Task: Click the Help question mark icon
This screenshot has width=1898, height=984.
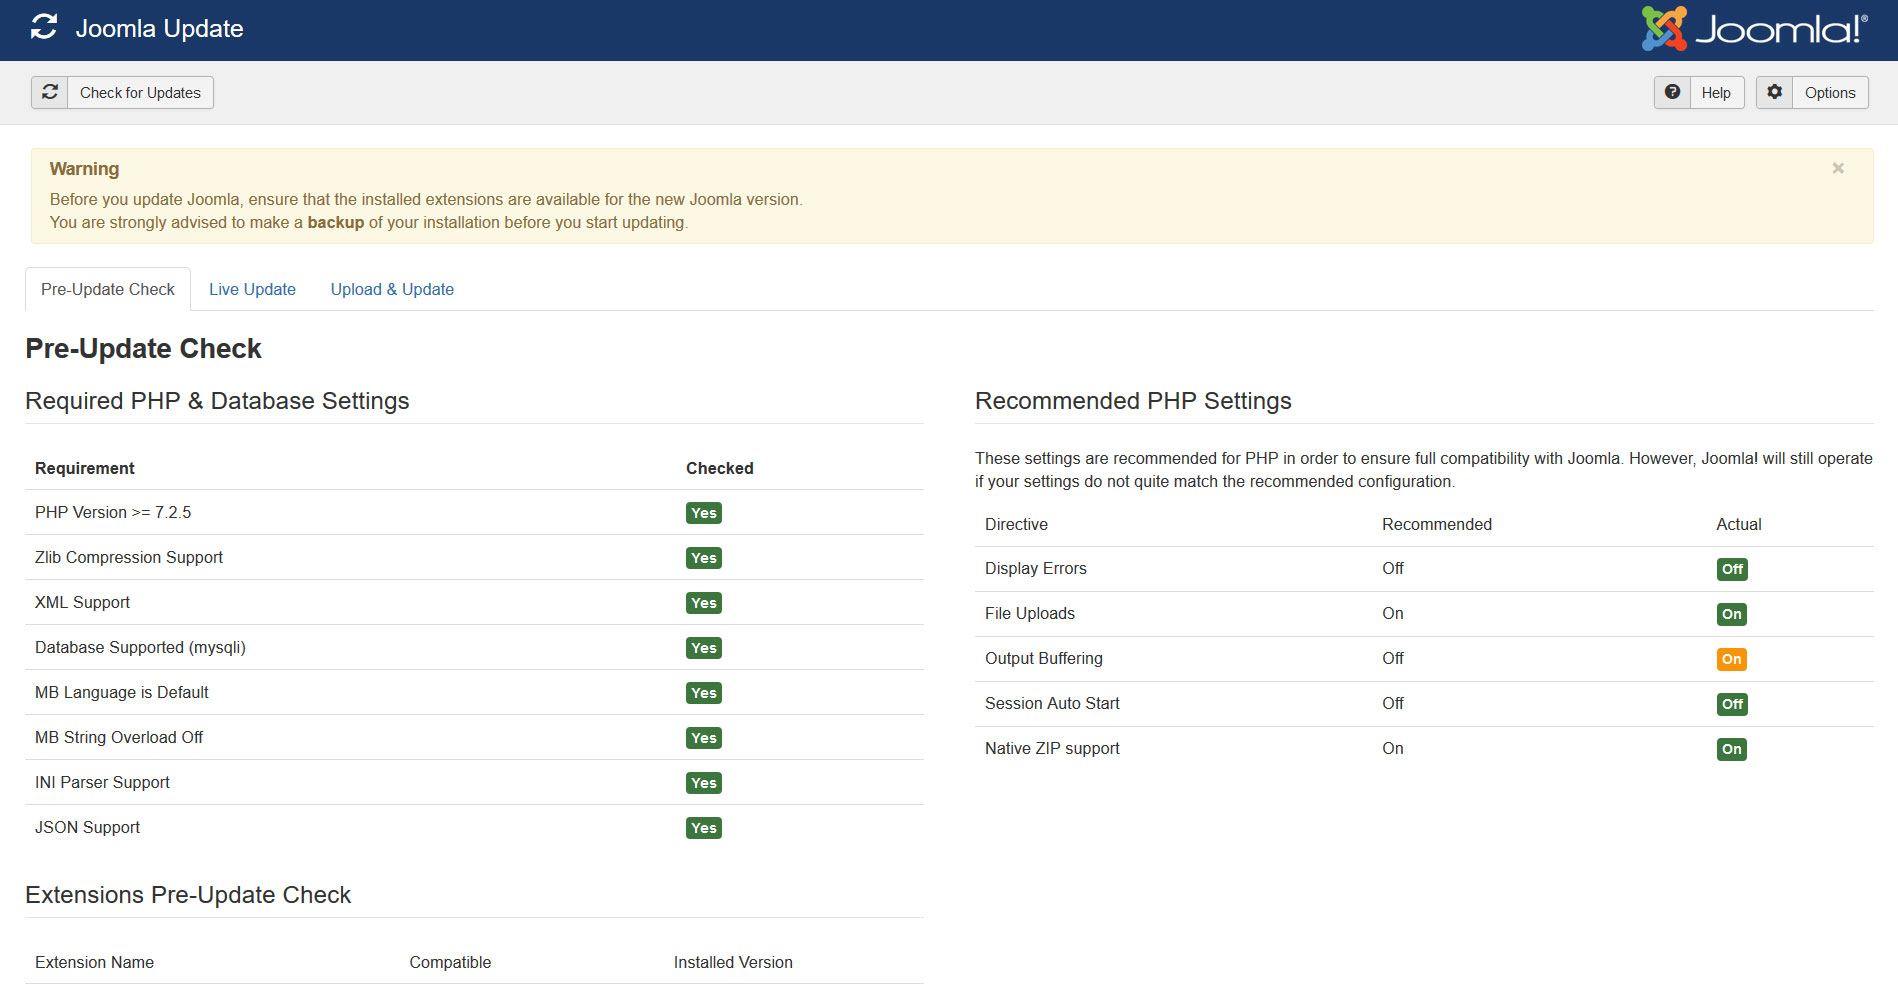Action: 1672,92
